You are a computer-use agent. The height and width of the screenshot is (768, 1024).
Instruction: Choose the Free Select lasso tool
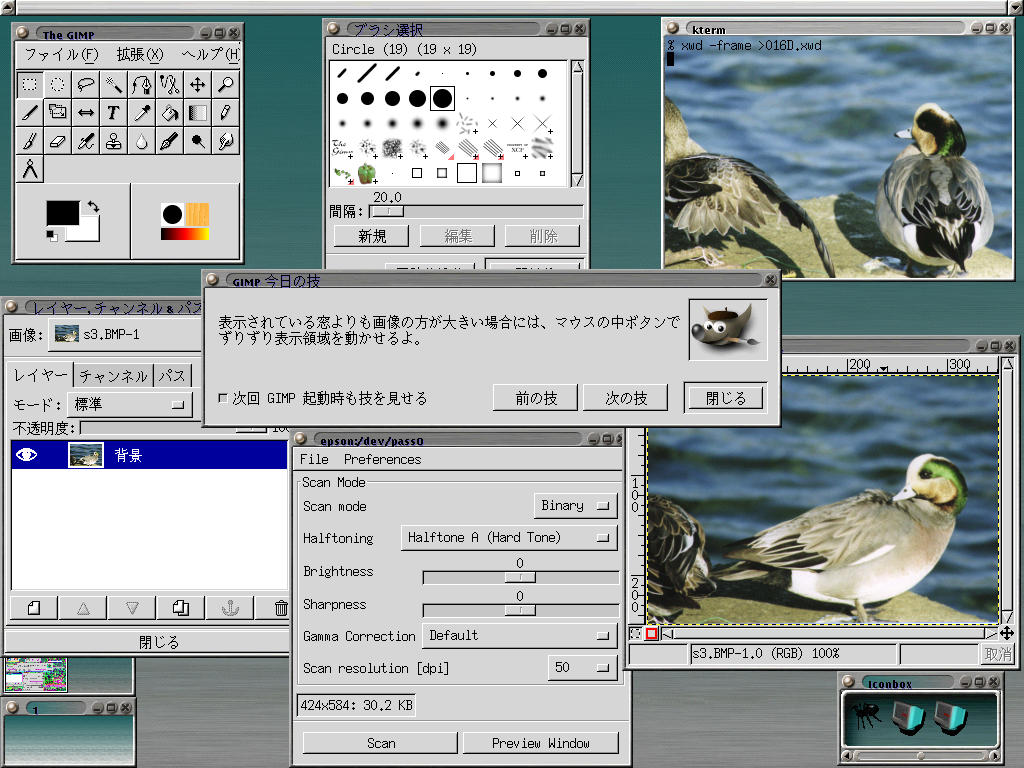(86, 84)
